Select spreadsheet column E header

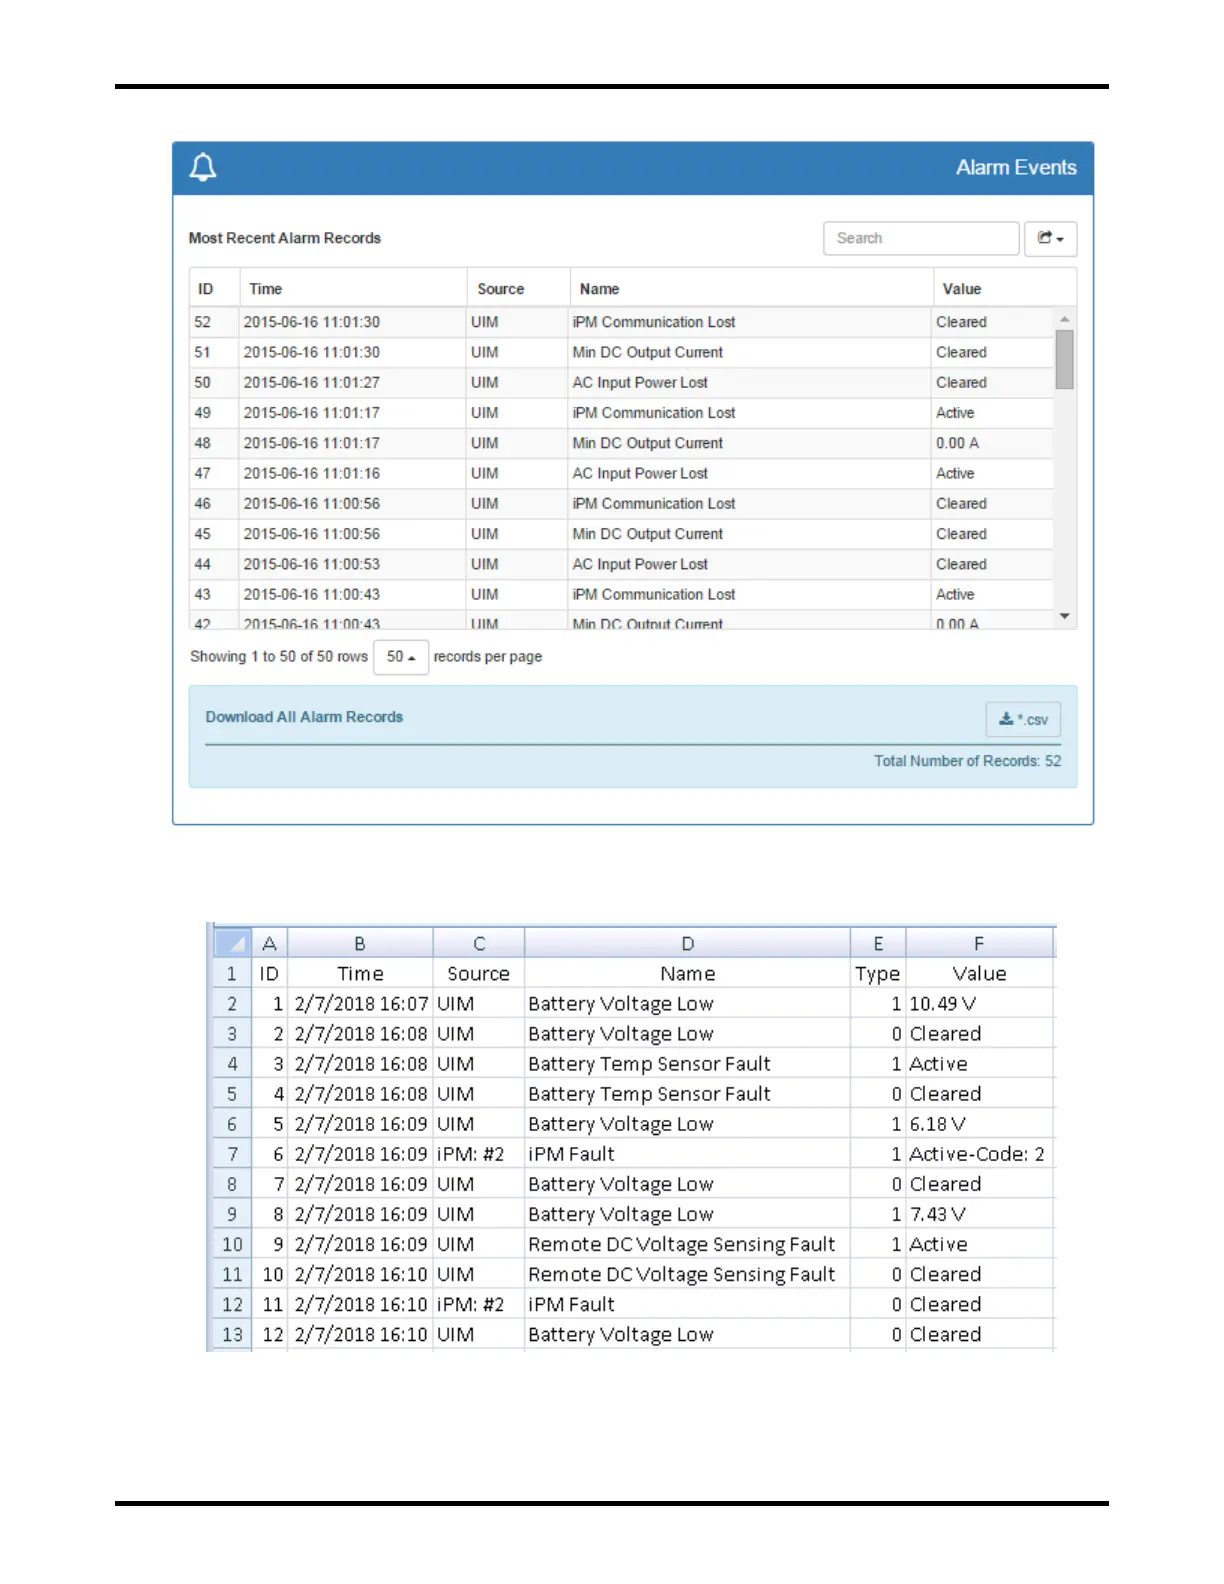click(x=878, y=943)
